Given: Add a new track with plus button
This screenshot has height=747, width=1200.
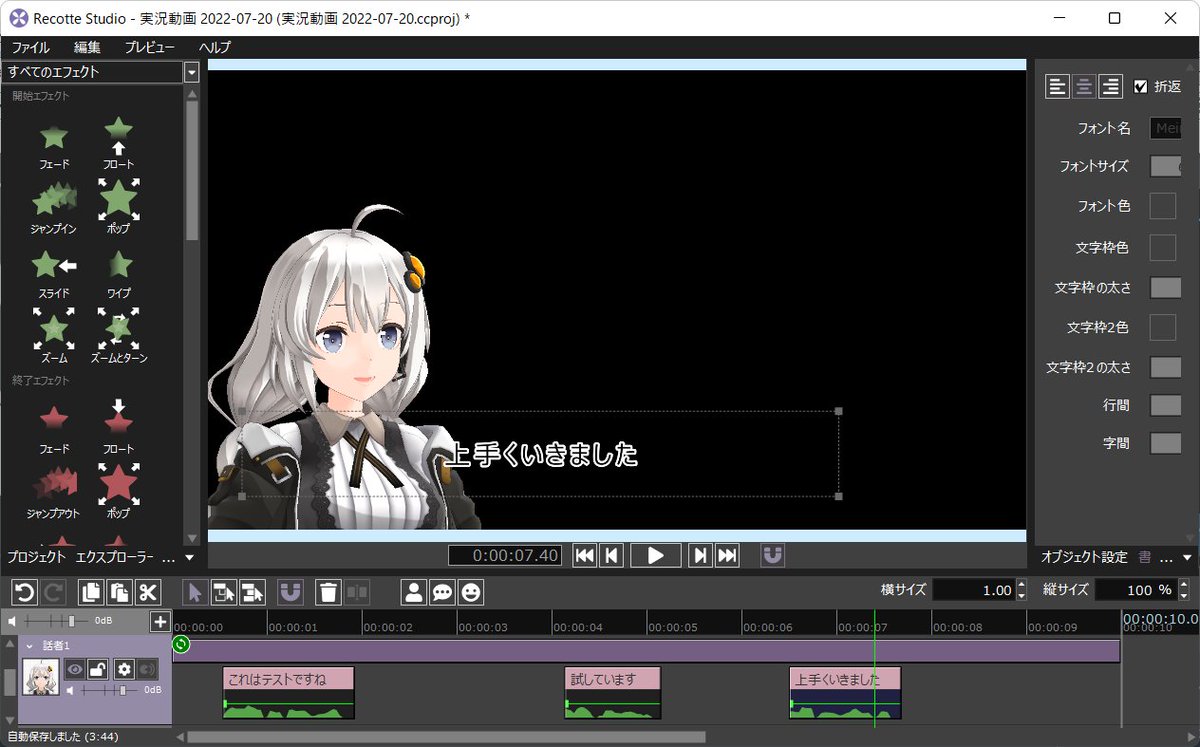Looking at the screenshot, I should [x=160, y=621].
